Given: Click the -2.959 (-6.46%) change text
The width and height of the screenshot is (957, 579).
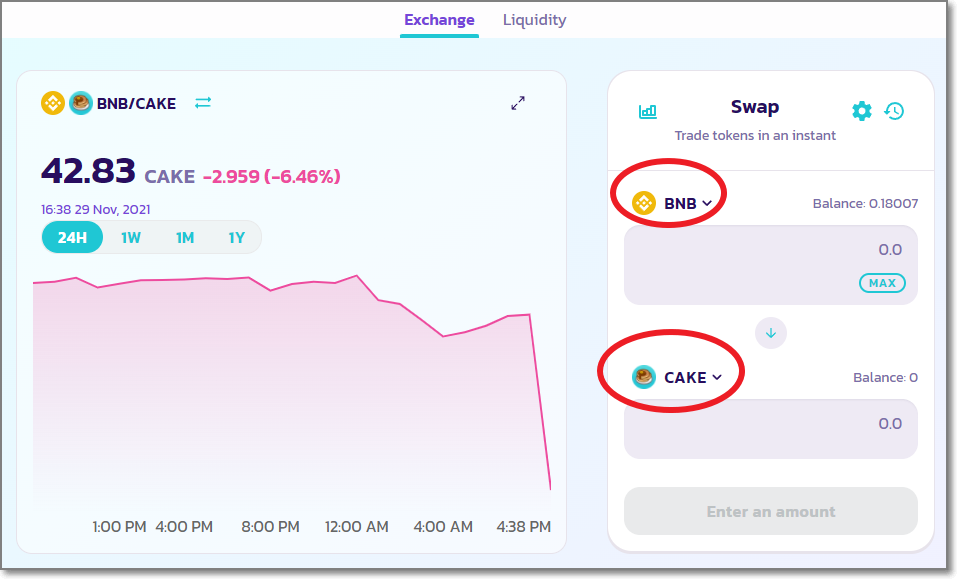Looking at the screenshot, I should (272, 176).
